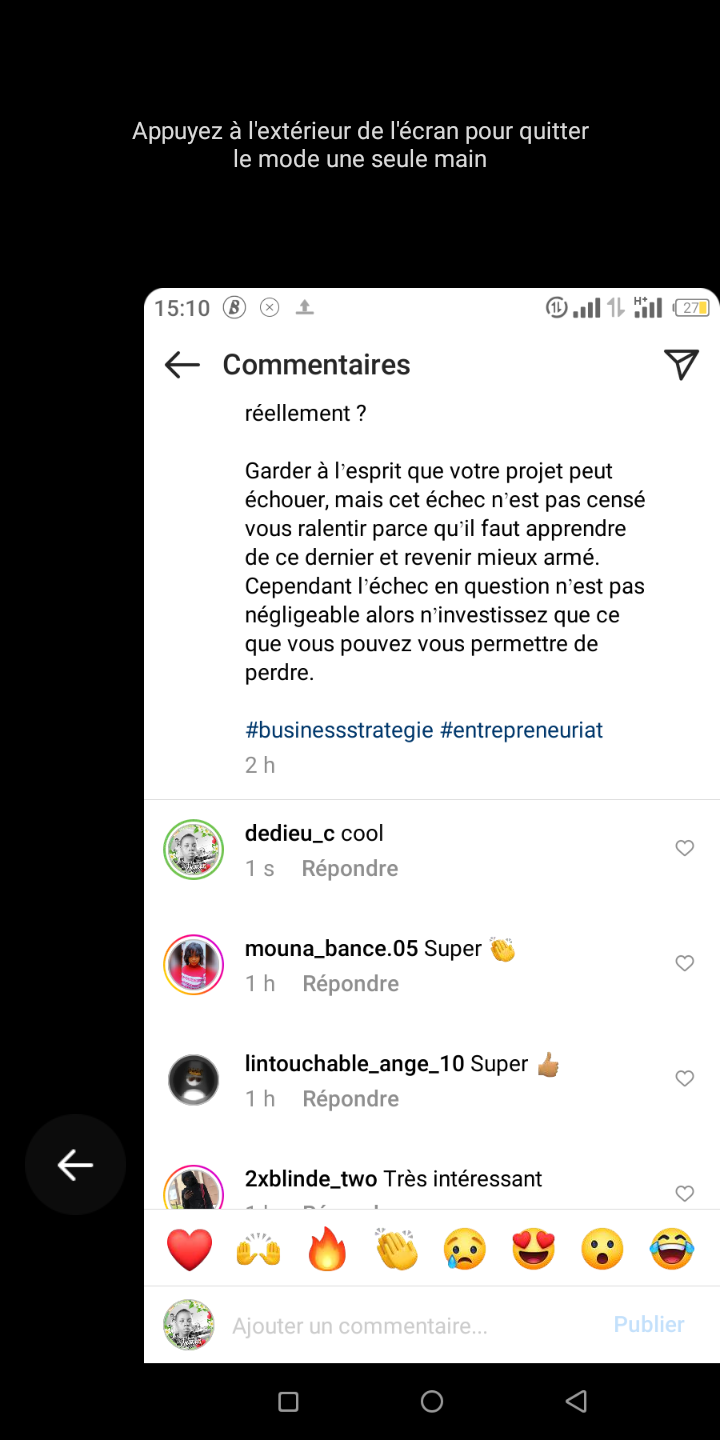720x1440 pixels.
Task: Reply to mouna_bance.05's comment
Action: pyautogui.click(x=350, y=984)
